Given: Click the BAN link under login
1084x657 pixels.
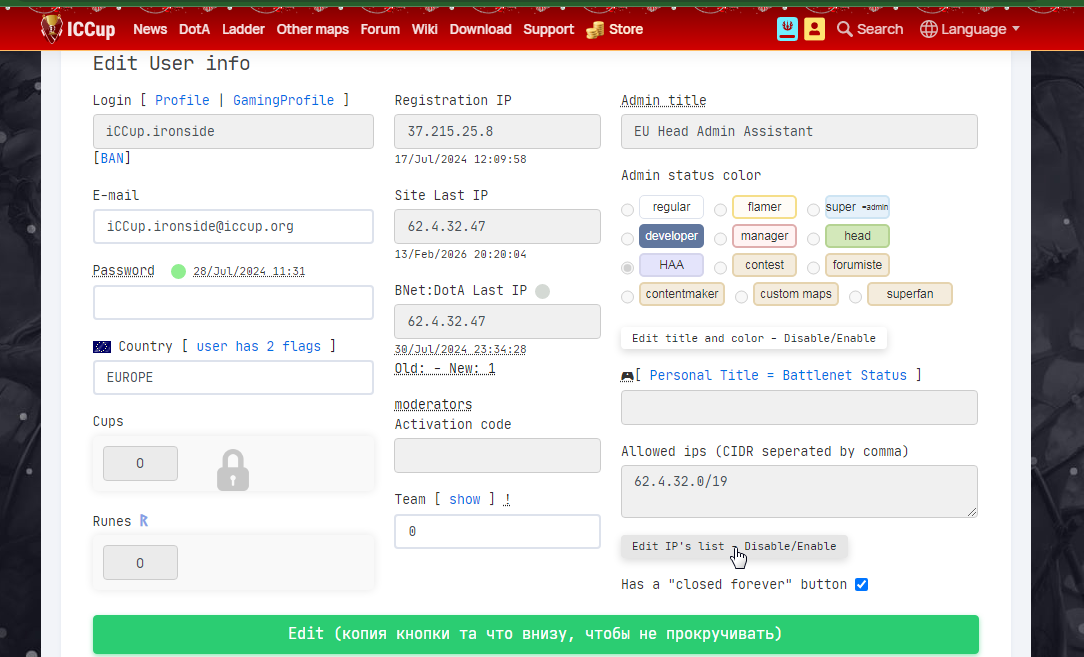Looking at the screenshot, I should [x=112, y=158].
